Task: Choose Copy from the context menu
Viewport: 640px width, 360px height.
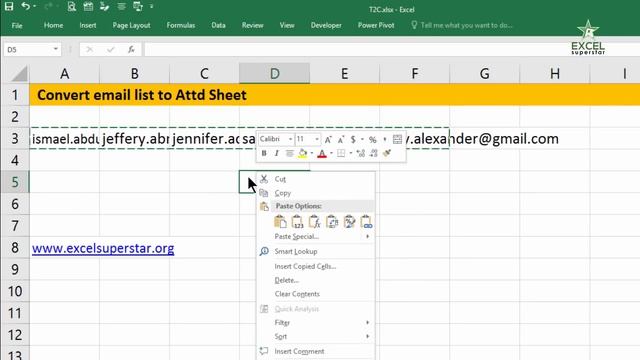Action: 316,193
